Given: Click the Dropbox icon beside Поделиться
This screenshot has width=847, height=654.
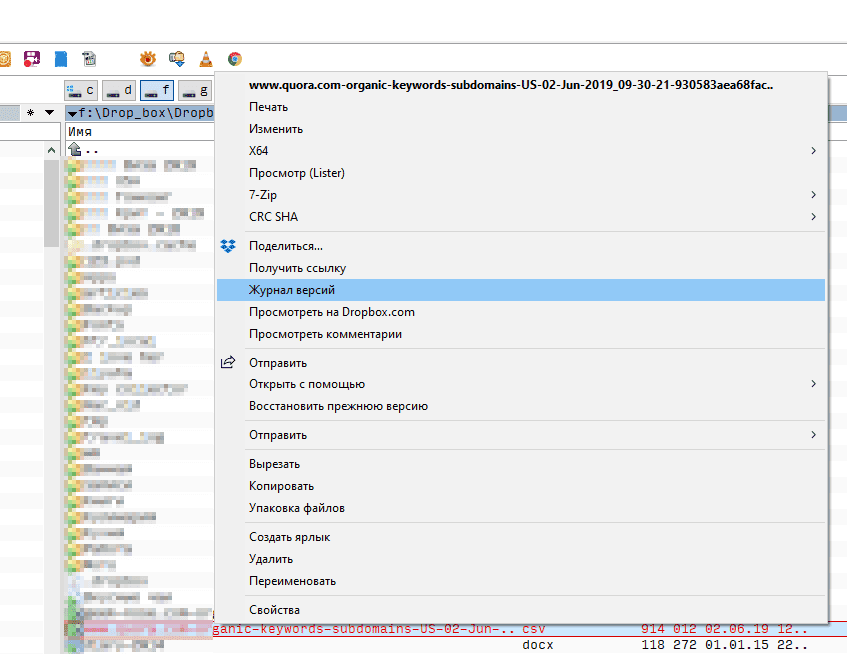Looking at the screenshot, I should tap(229, 246).
